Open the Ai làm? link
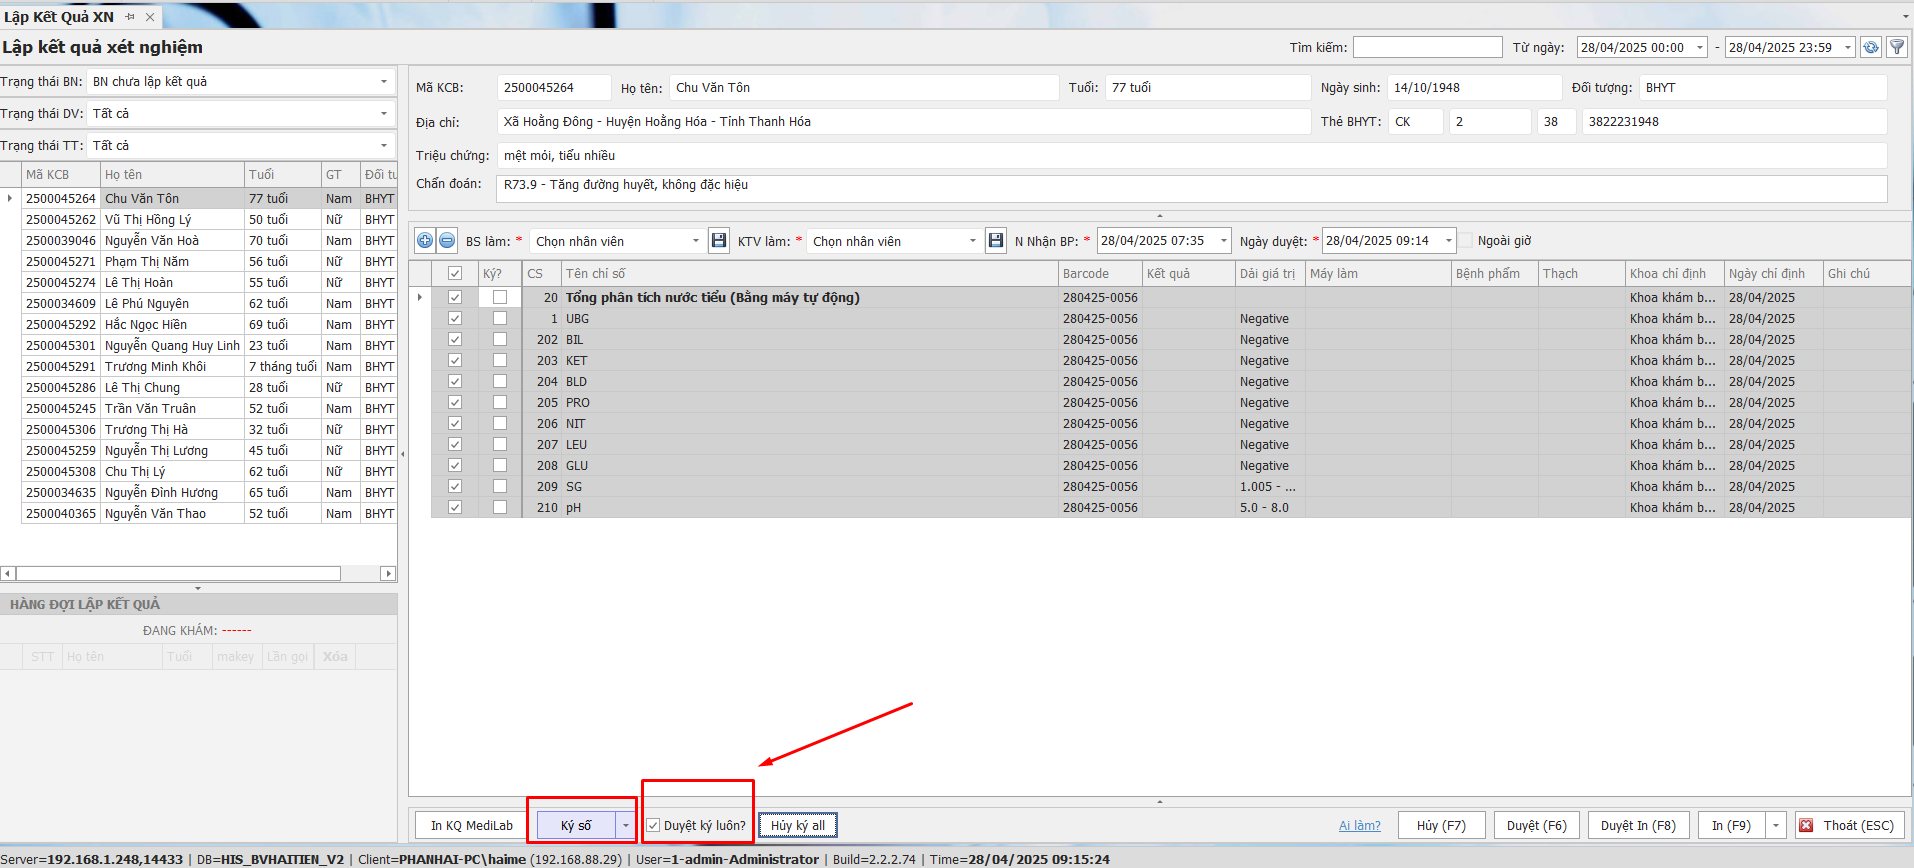 (x=1359, y=826)
